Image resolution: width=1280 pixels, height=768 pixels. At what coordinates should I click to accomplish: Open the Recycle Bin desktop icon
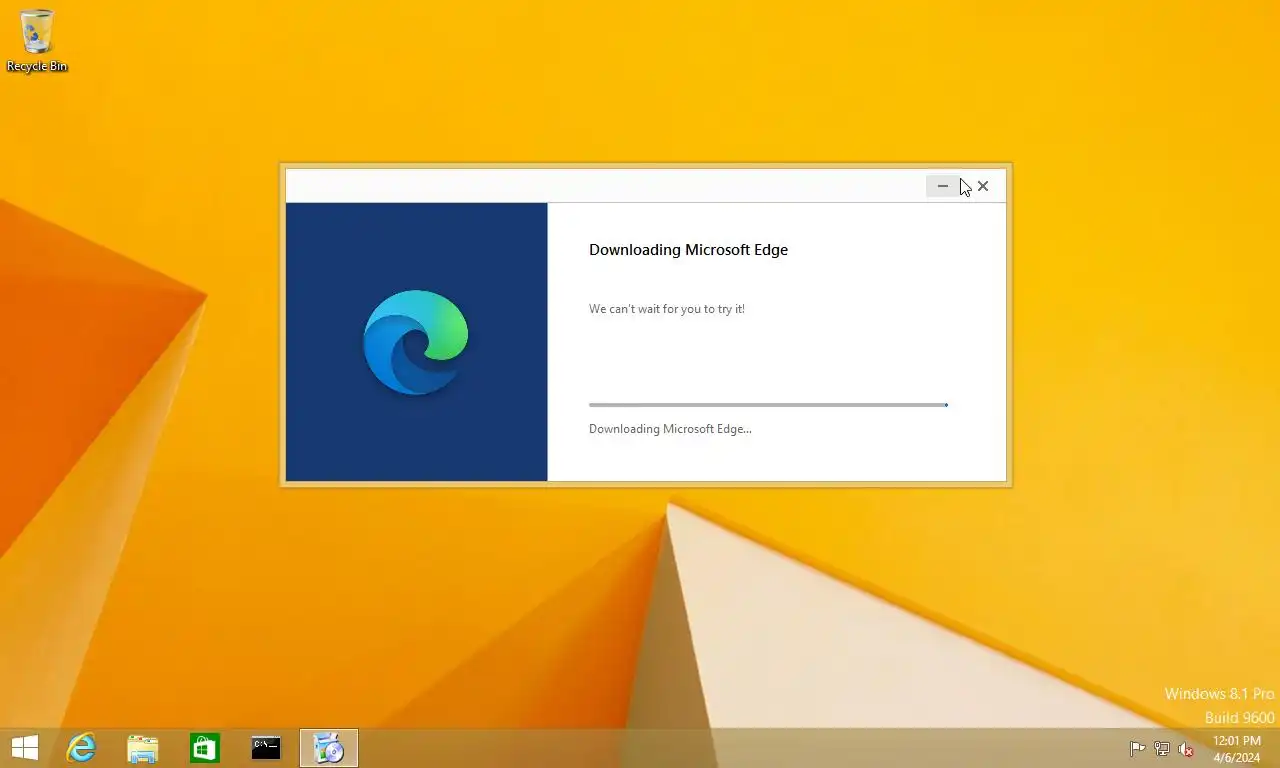click(37, 41)
